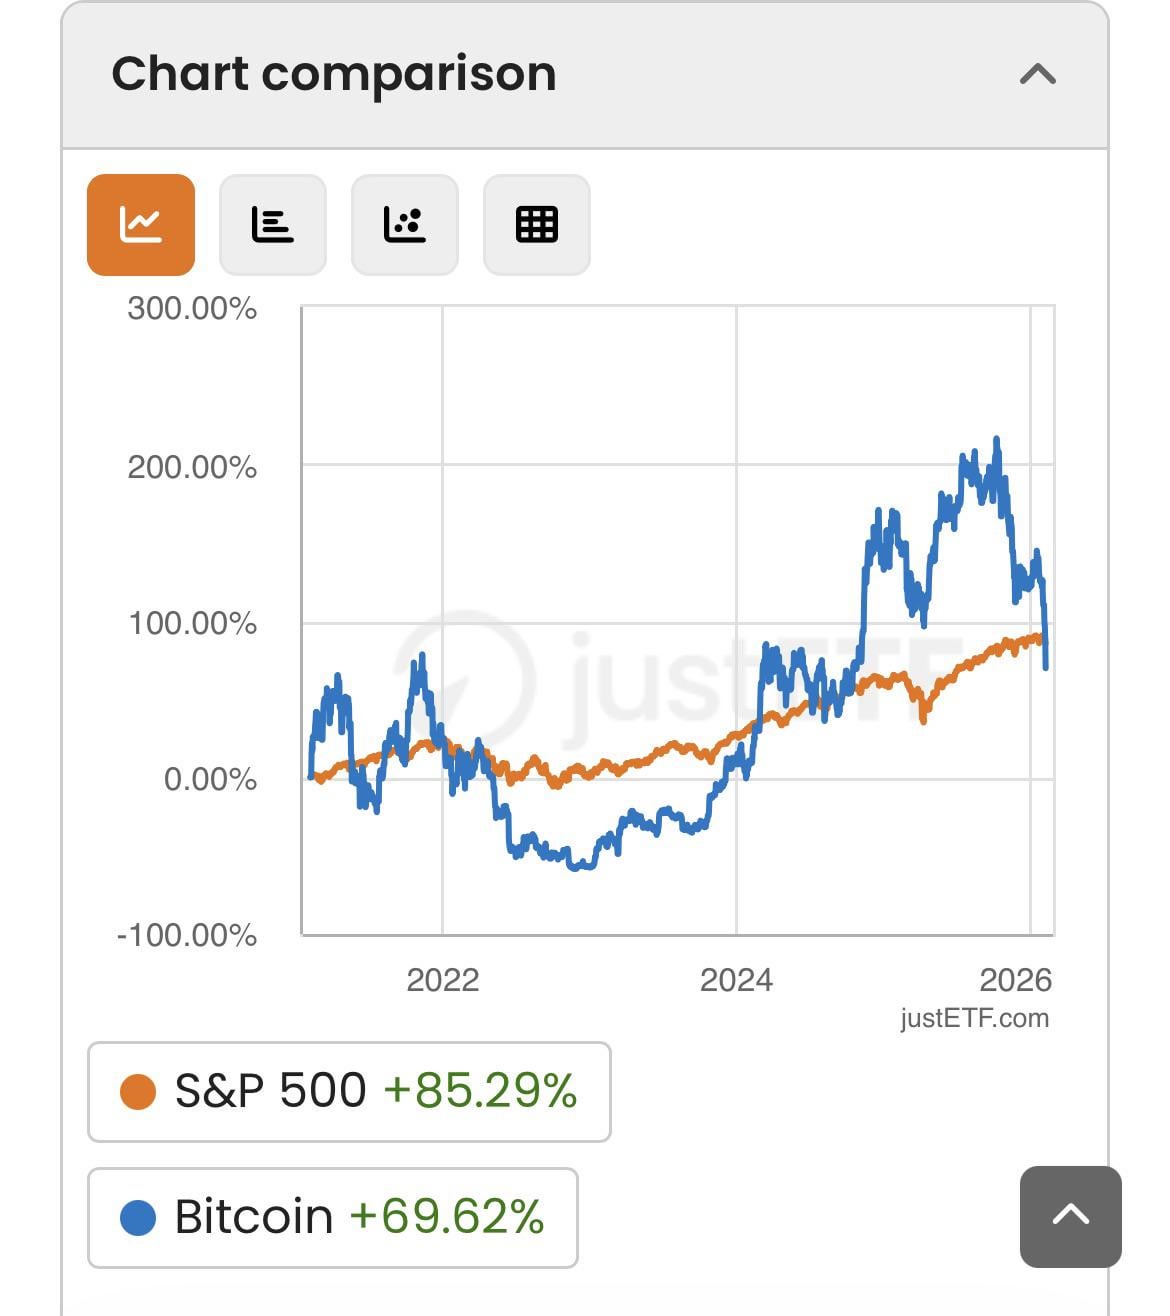Collapse the Chart comparison section chevron
Viewport: 1170px width, 1316px height.
click(x=1038, y=75)
